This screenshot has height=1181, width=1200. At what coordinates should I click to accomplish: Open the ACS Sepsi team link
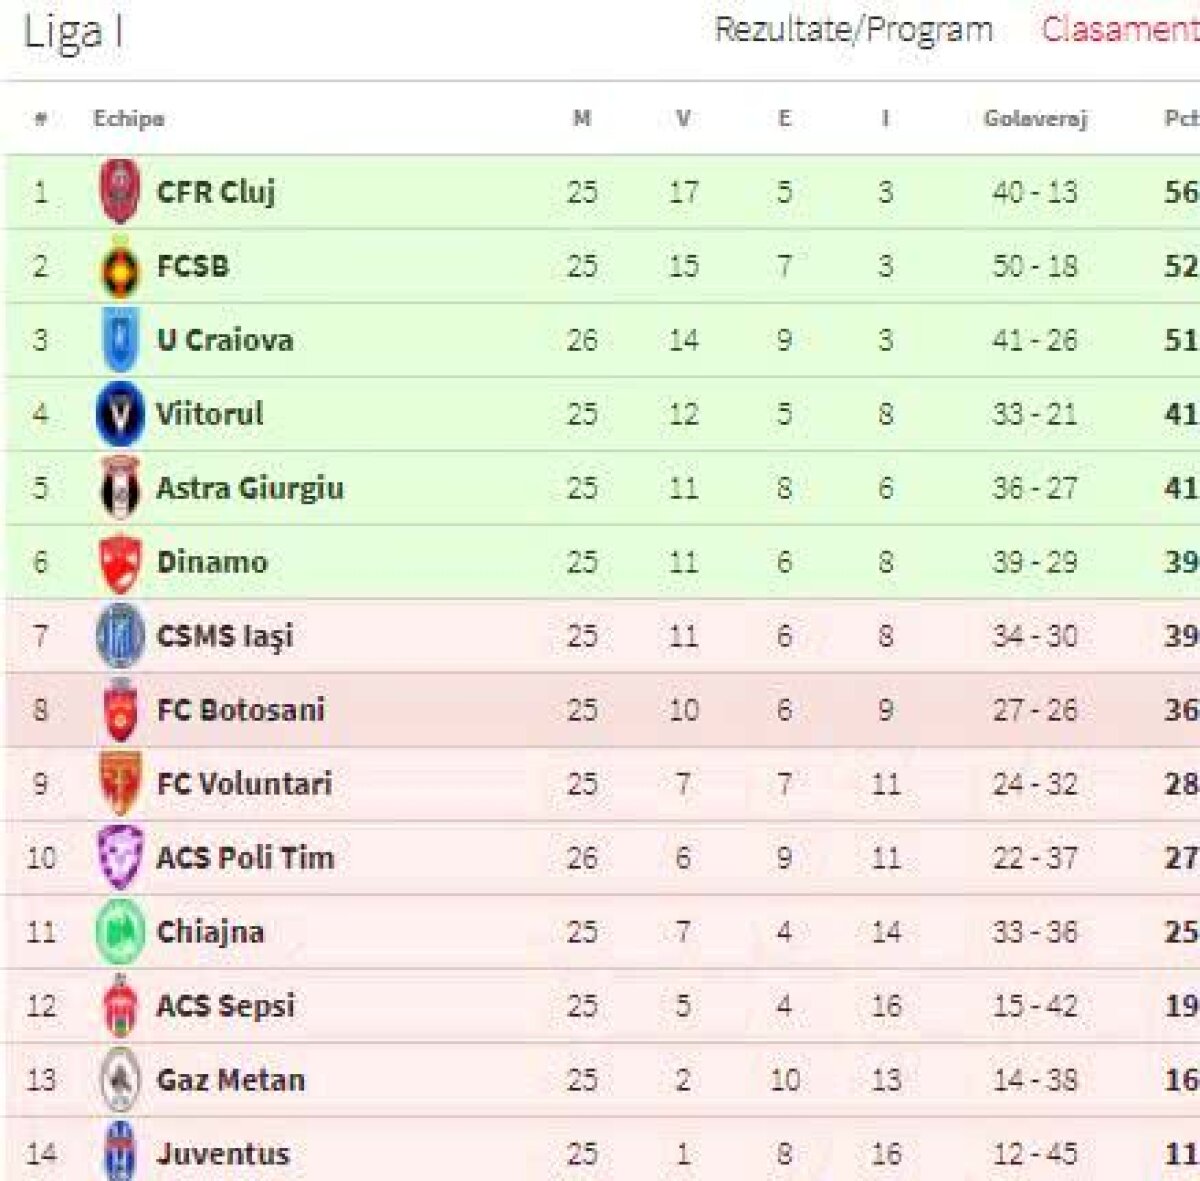point(226,1006)
